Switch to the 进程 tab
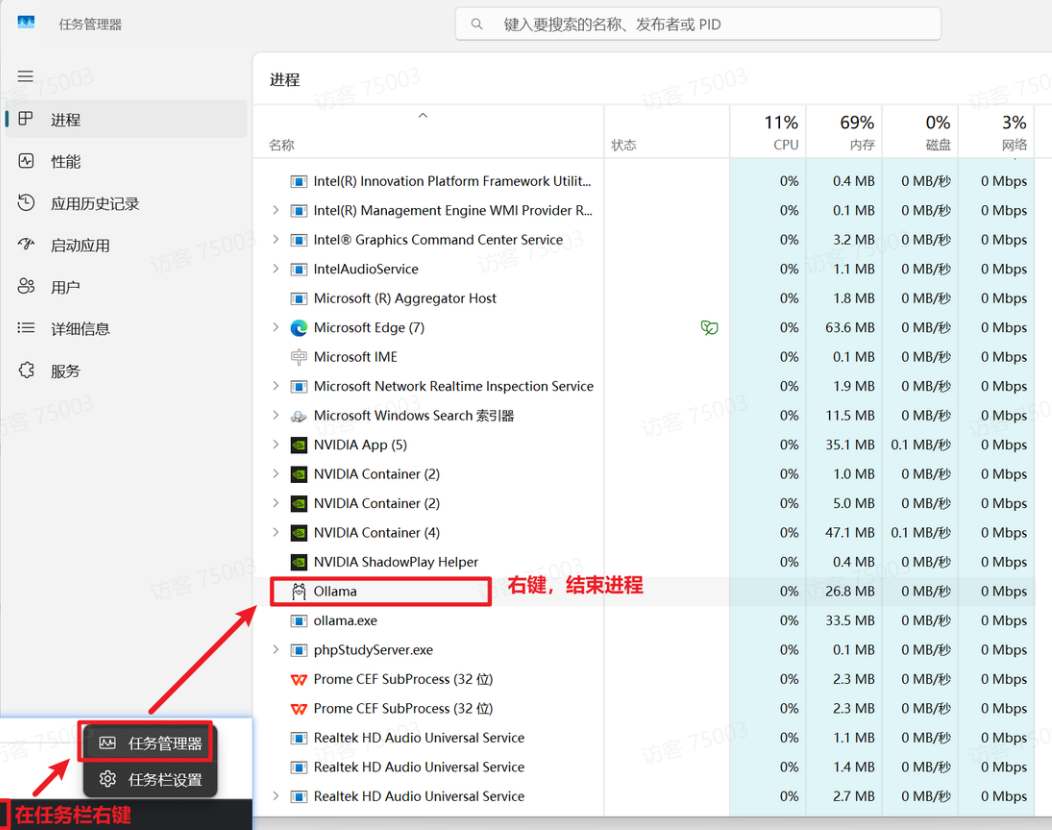Screen dimensions: 1052x830 point(126,119)
